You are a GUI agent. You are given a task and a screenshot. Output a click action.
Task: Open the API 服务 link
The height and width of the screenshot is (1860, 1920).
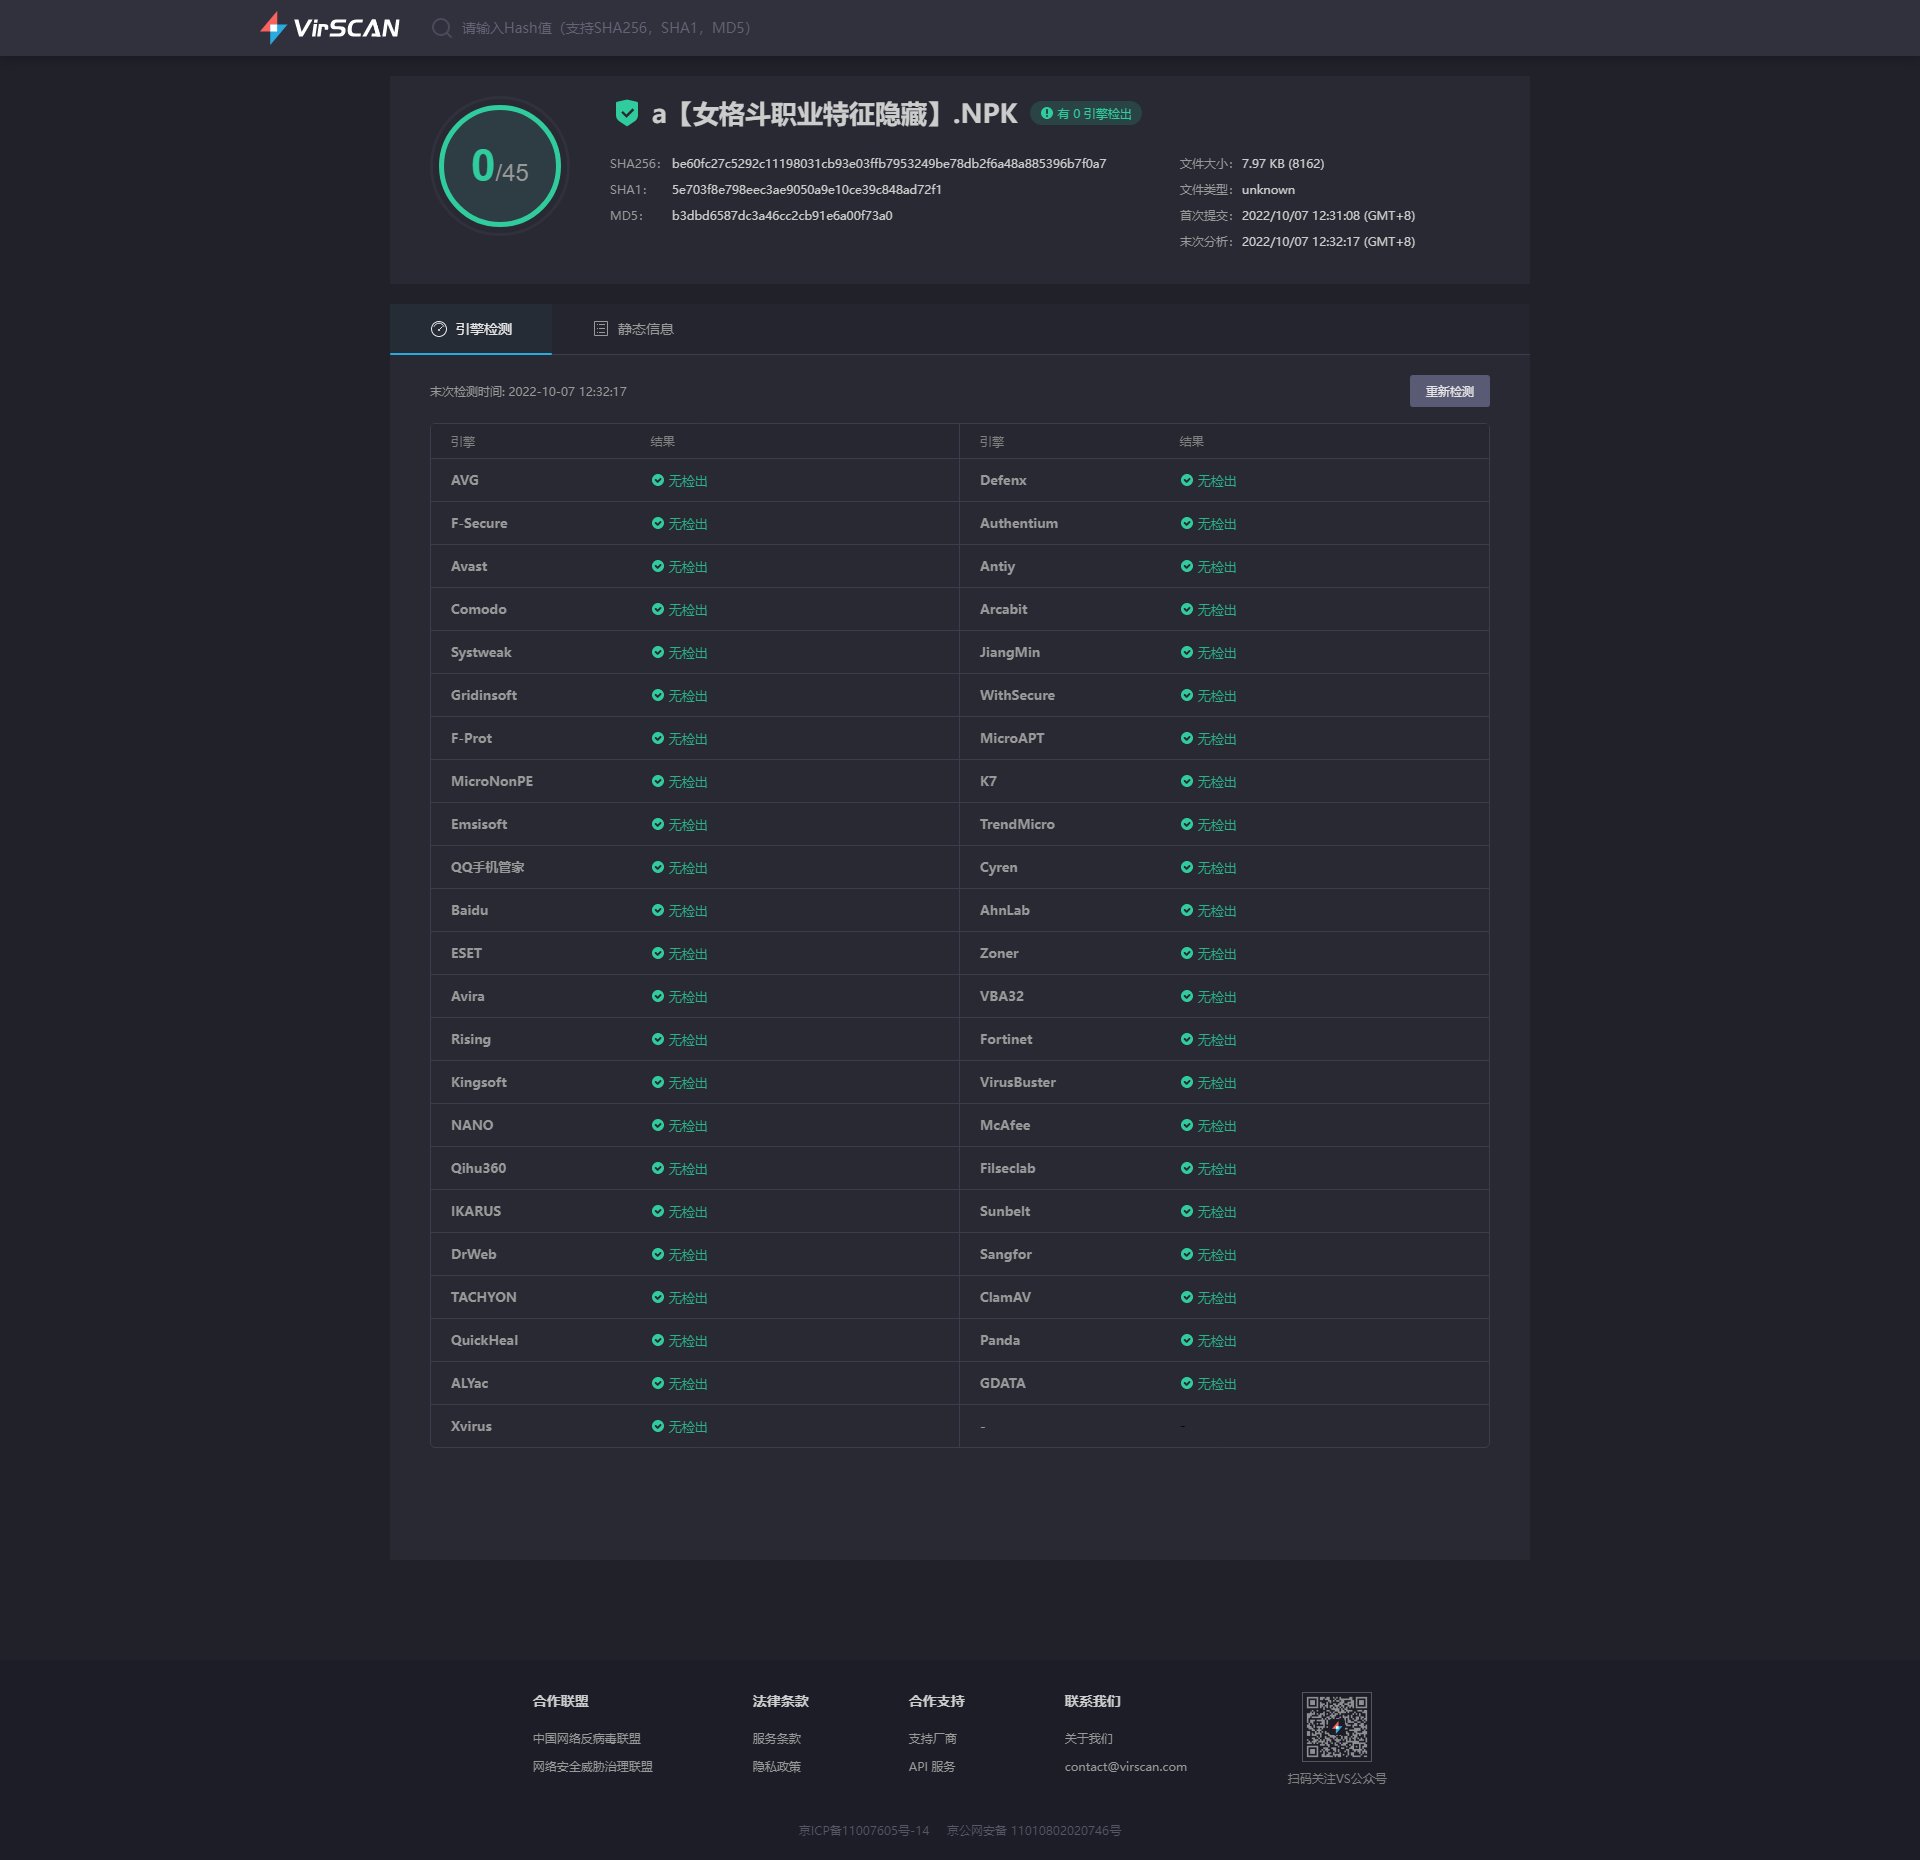click(x=932, y=1767)
